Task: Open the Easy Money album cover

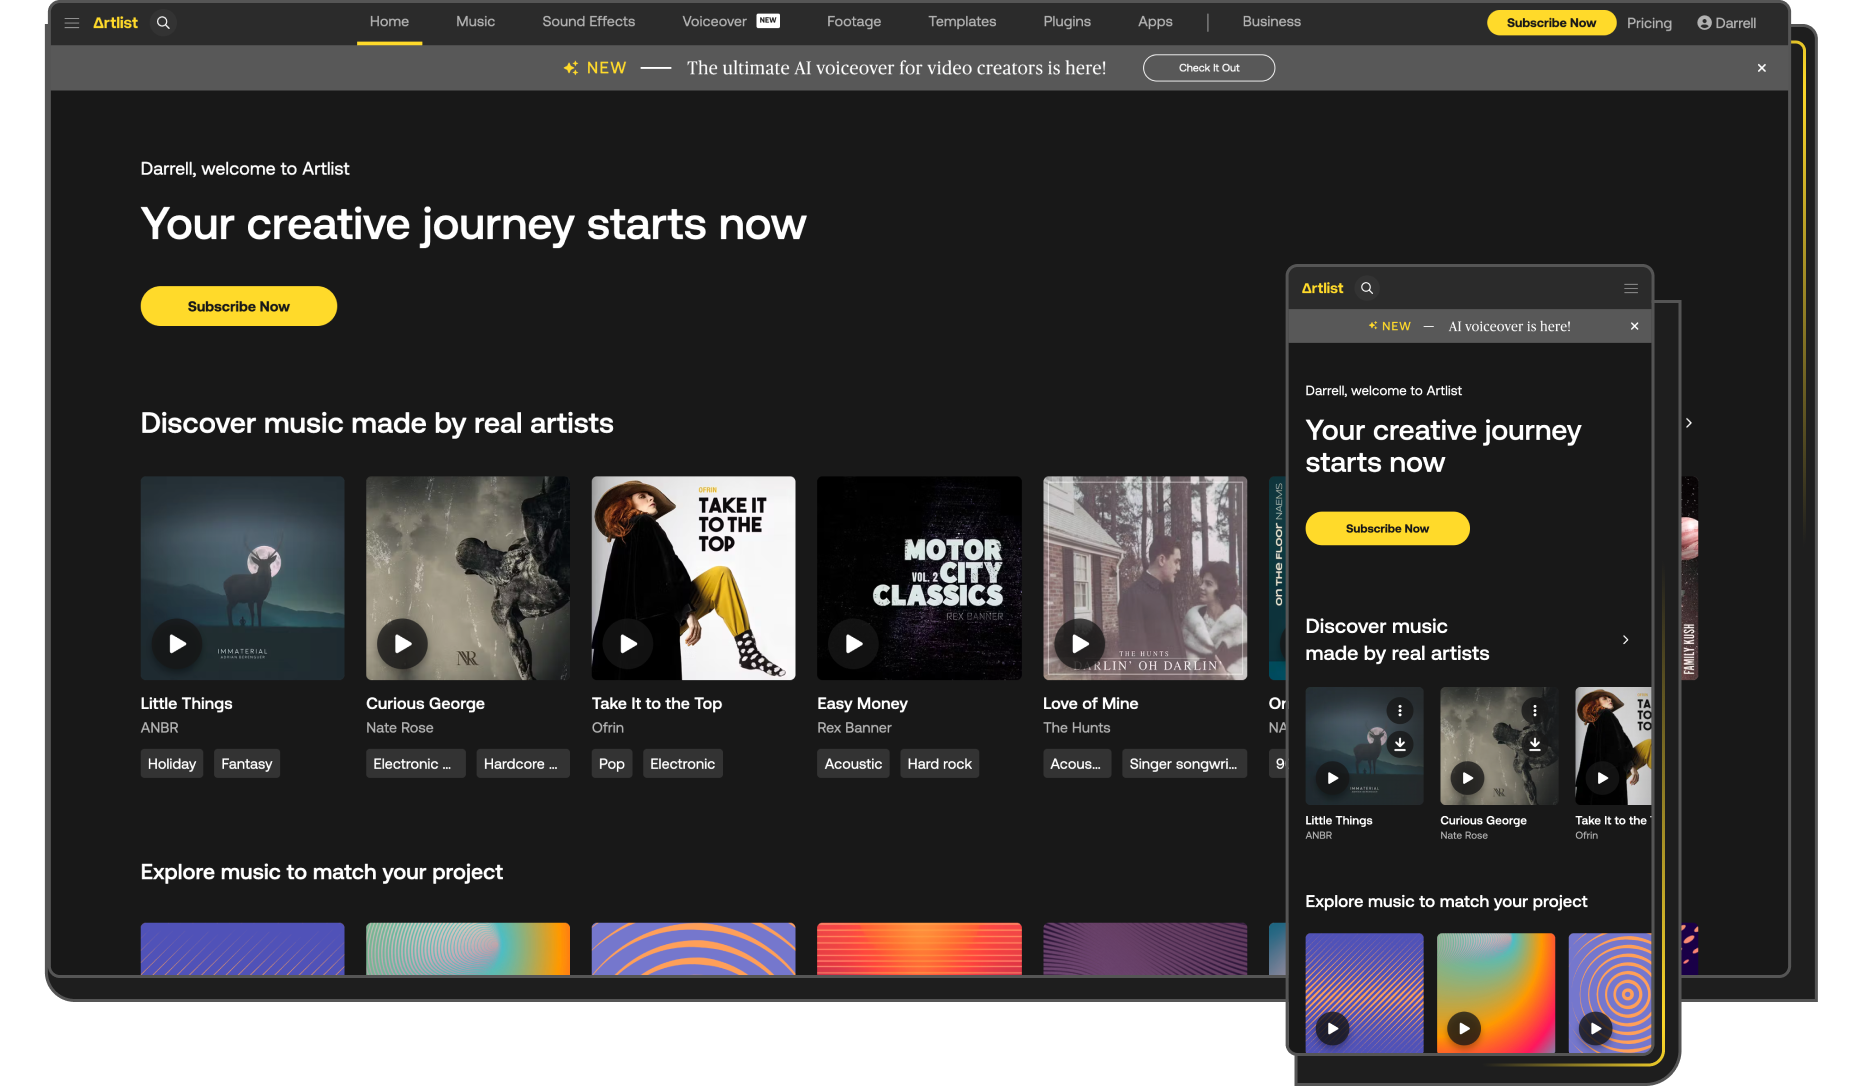Action: (x=919, y=578)
